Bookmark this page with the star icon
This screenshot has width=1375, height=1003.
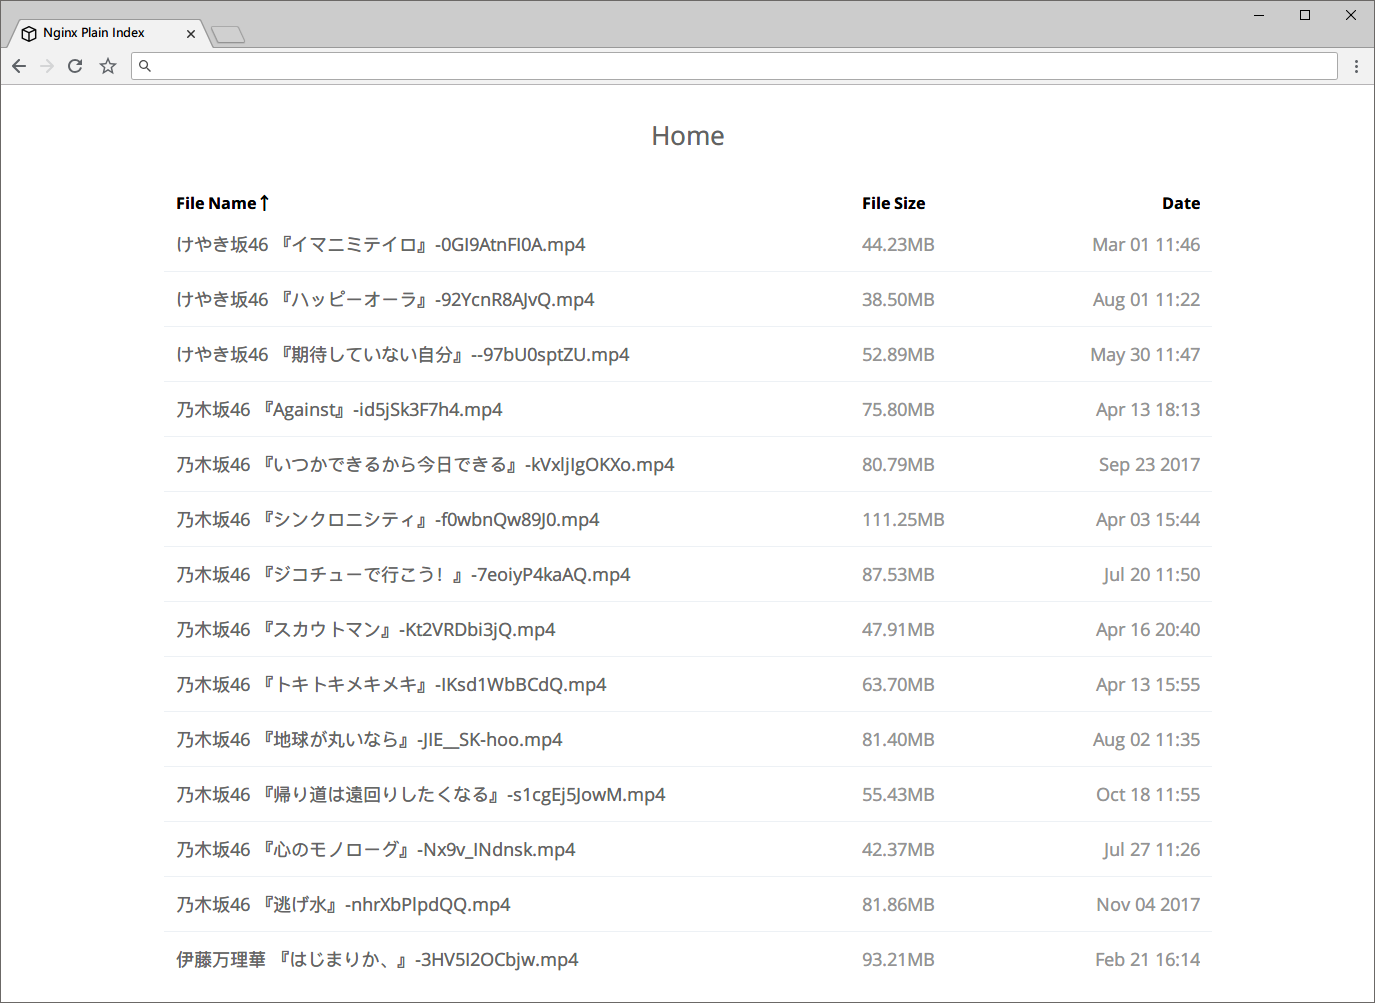point(107,66)
